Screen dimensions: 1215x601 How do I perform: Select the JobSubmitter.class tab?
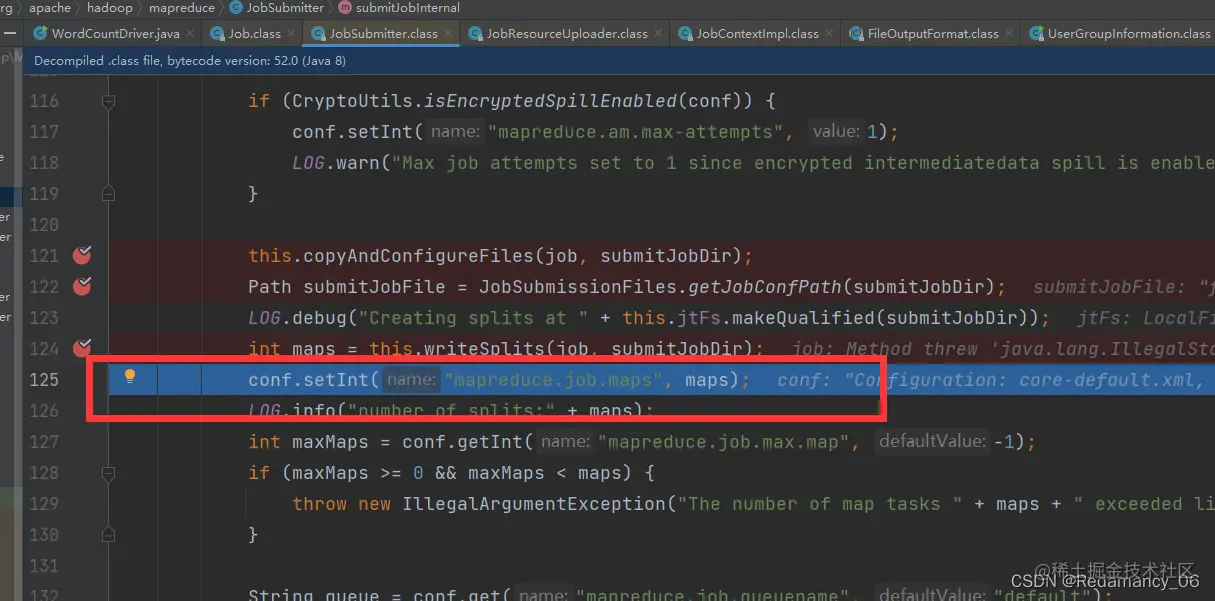pos(384,34)
